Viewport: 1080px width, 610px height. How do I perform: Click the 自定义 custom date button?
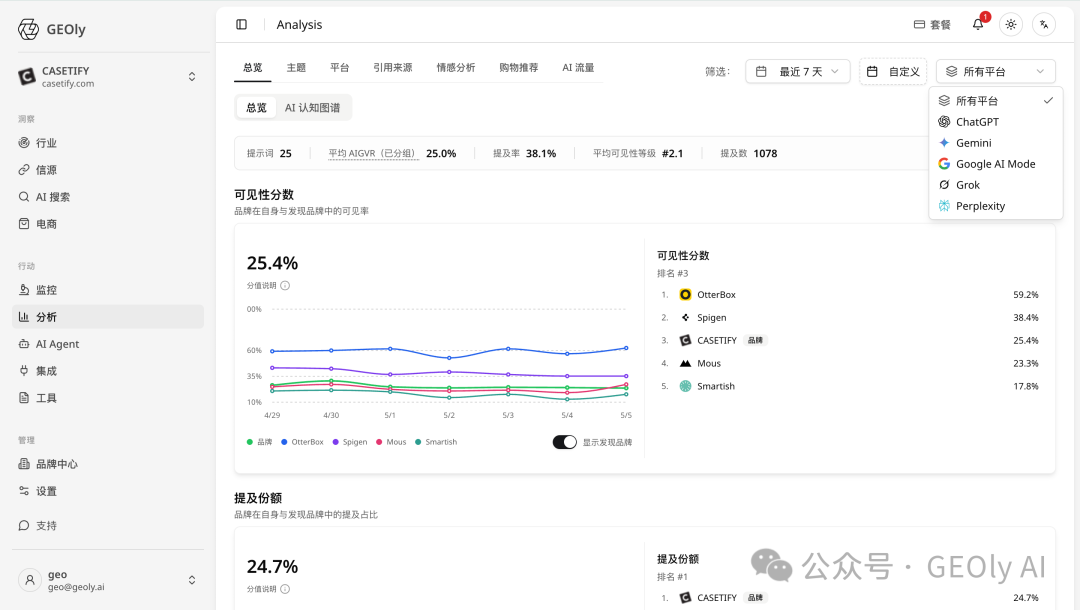coord(893,72)
